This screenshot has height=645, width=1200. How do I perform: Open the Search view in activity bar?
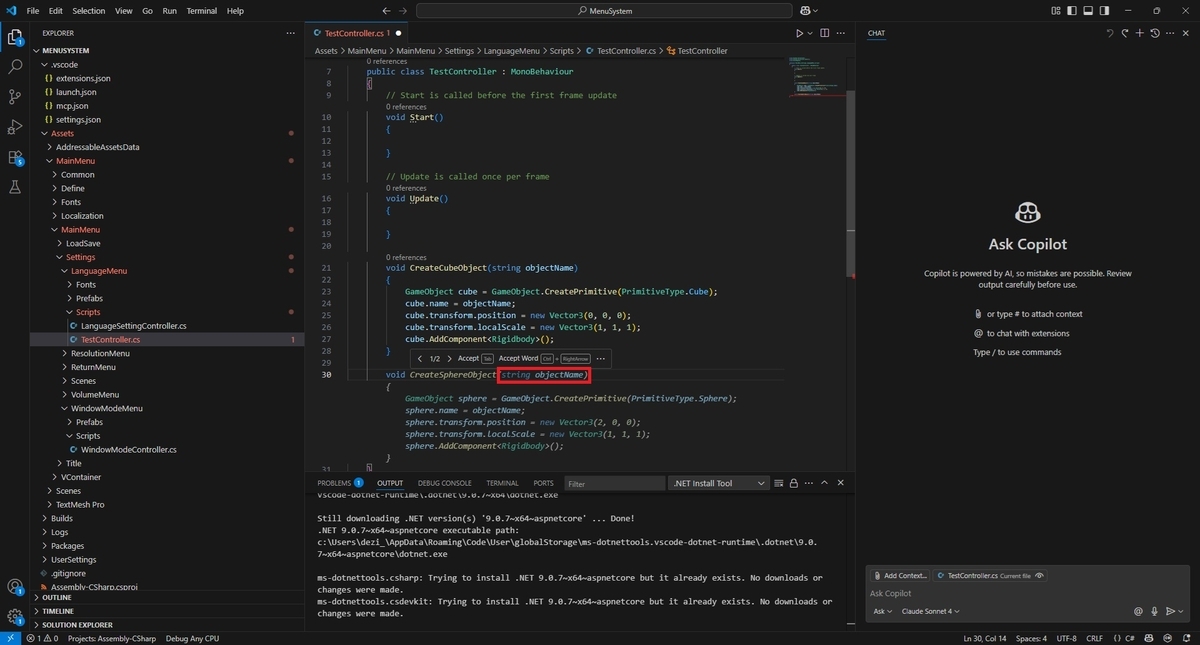coord(15,67)
